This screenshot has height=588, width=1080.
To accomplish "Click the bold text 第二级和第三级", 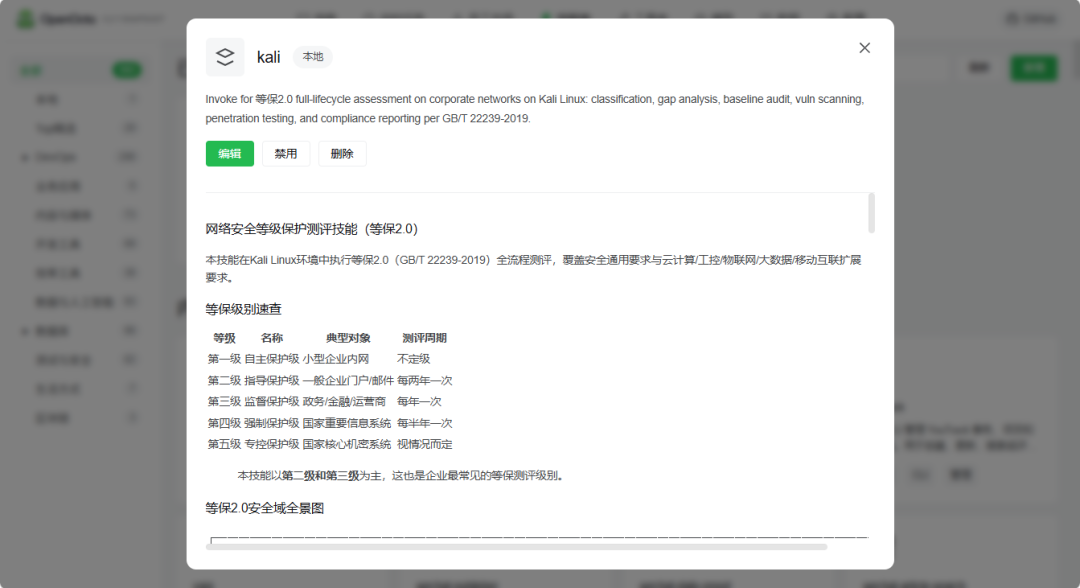I will (320, 476).
